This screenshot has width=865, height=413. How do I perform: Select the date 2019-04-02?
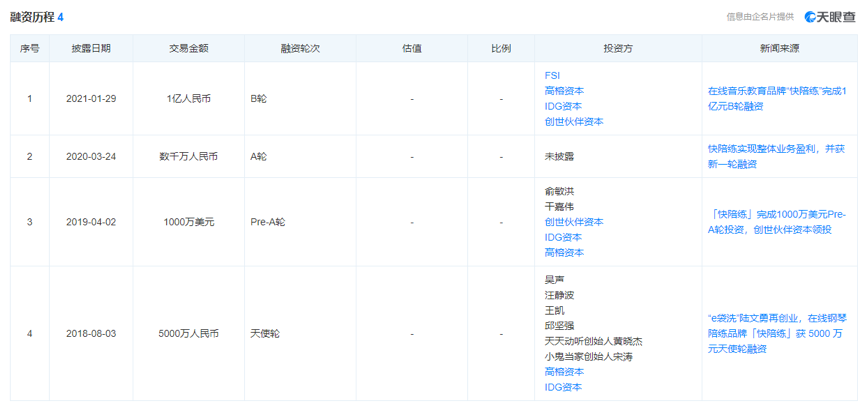pyautogui.click(x=91, y=222)
